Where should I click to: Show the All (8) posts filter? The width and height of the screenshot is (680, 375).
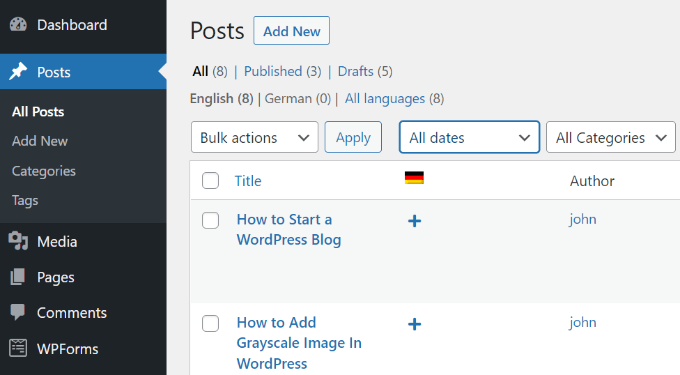[209, 71]
